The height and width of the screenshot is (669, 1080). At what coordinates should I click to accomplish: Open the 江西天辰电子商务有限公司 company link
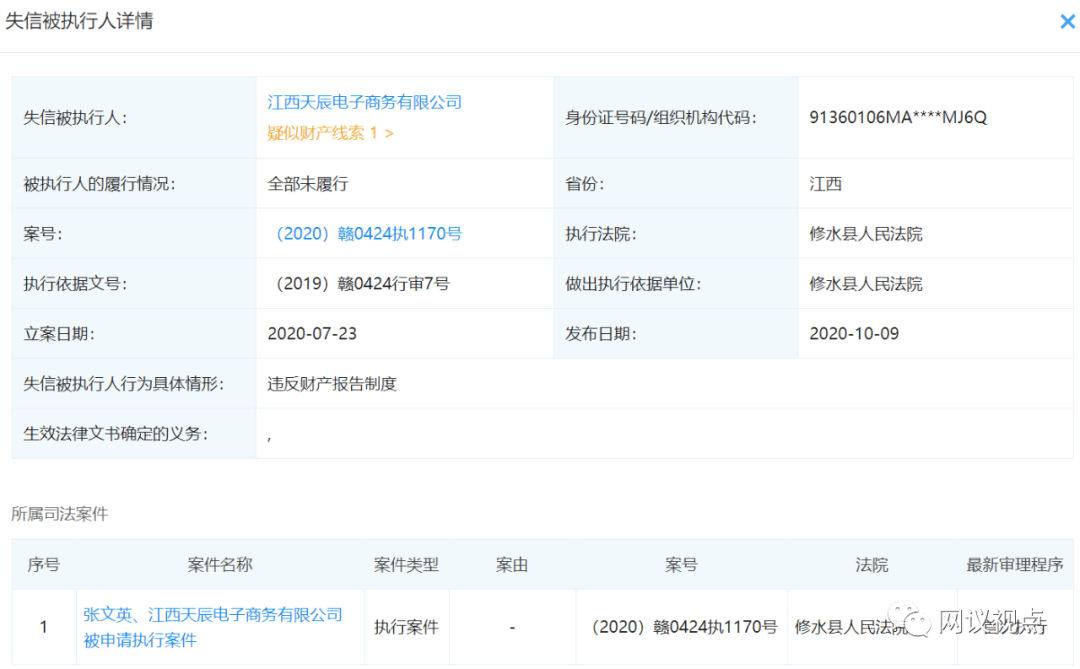point(365,102)
